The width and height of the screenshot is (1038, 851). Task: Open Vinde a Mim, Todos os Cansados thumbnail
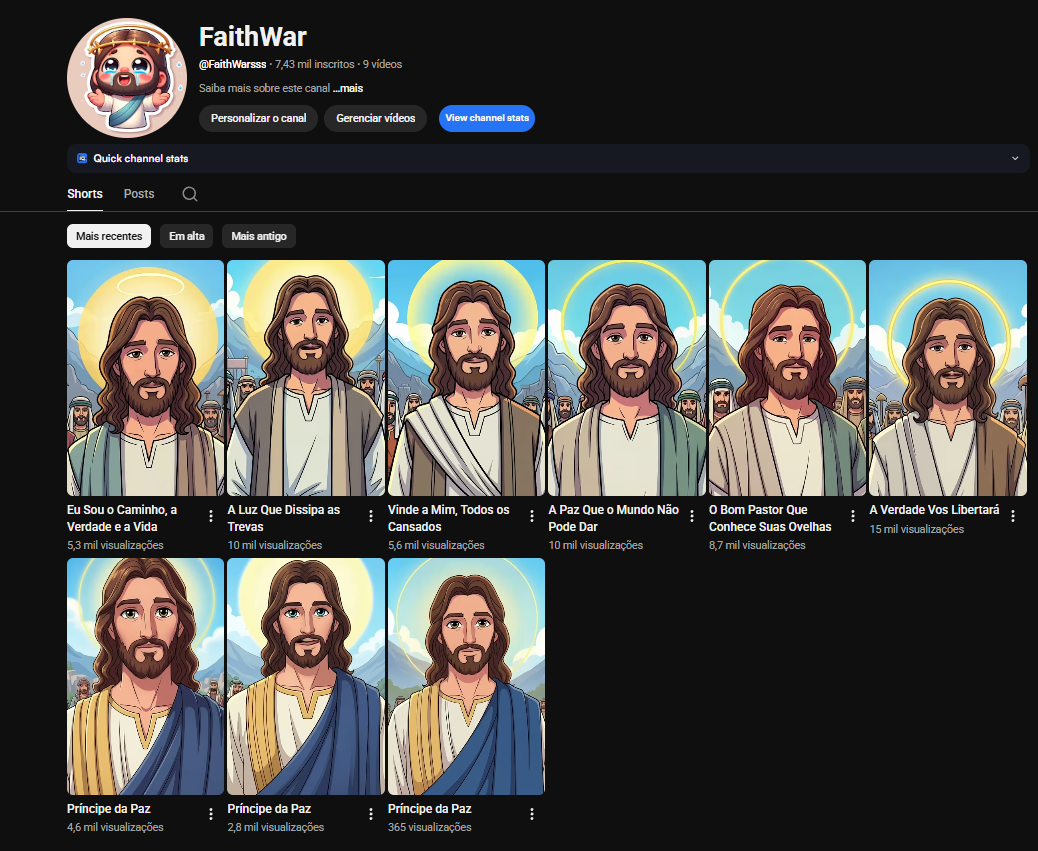(467, 378)
